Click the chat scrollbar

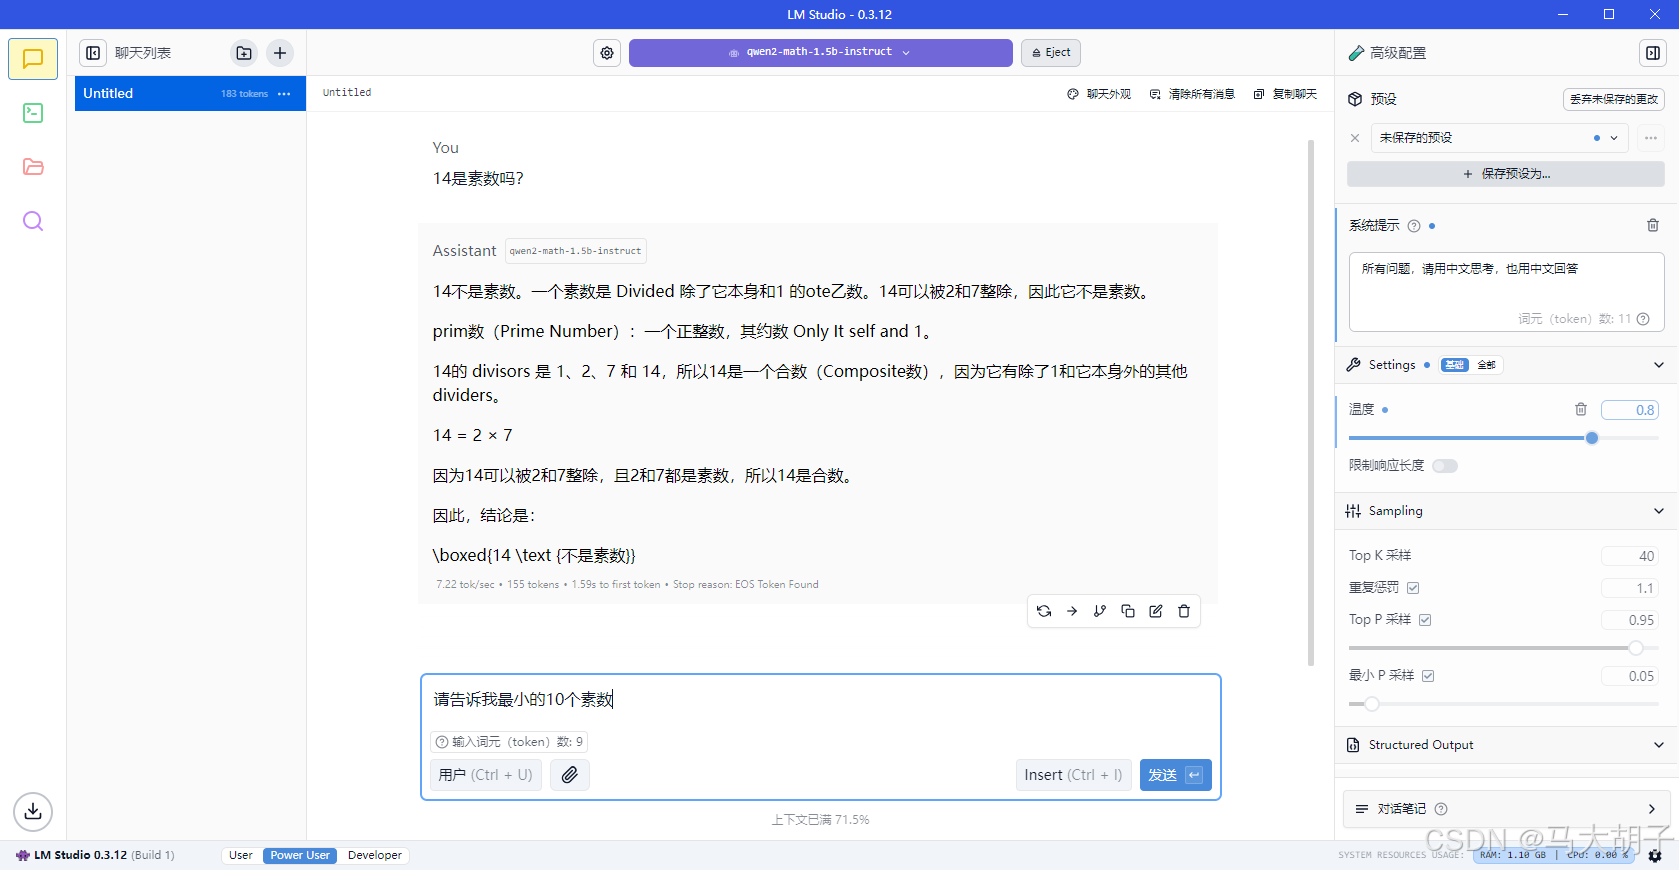1311,403
